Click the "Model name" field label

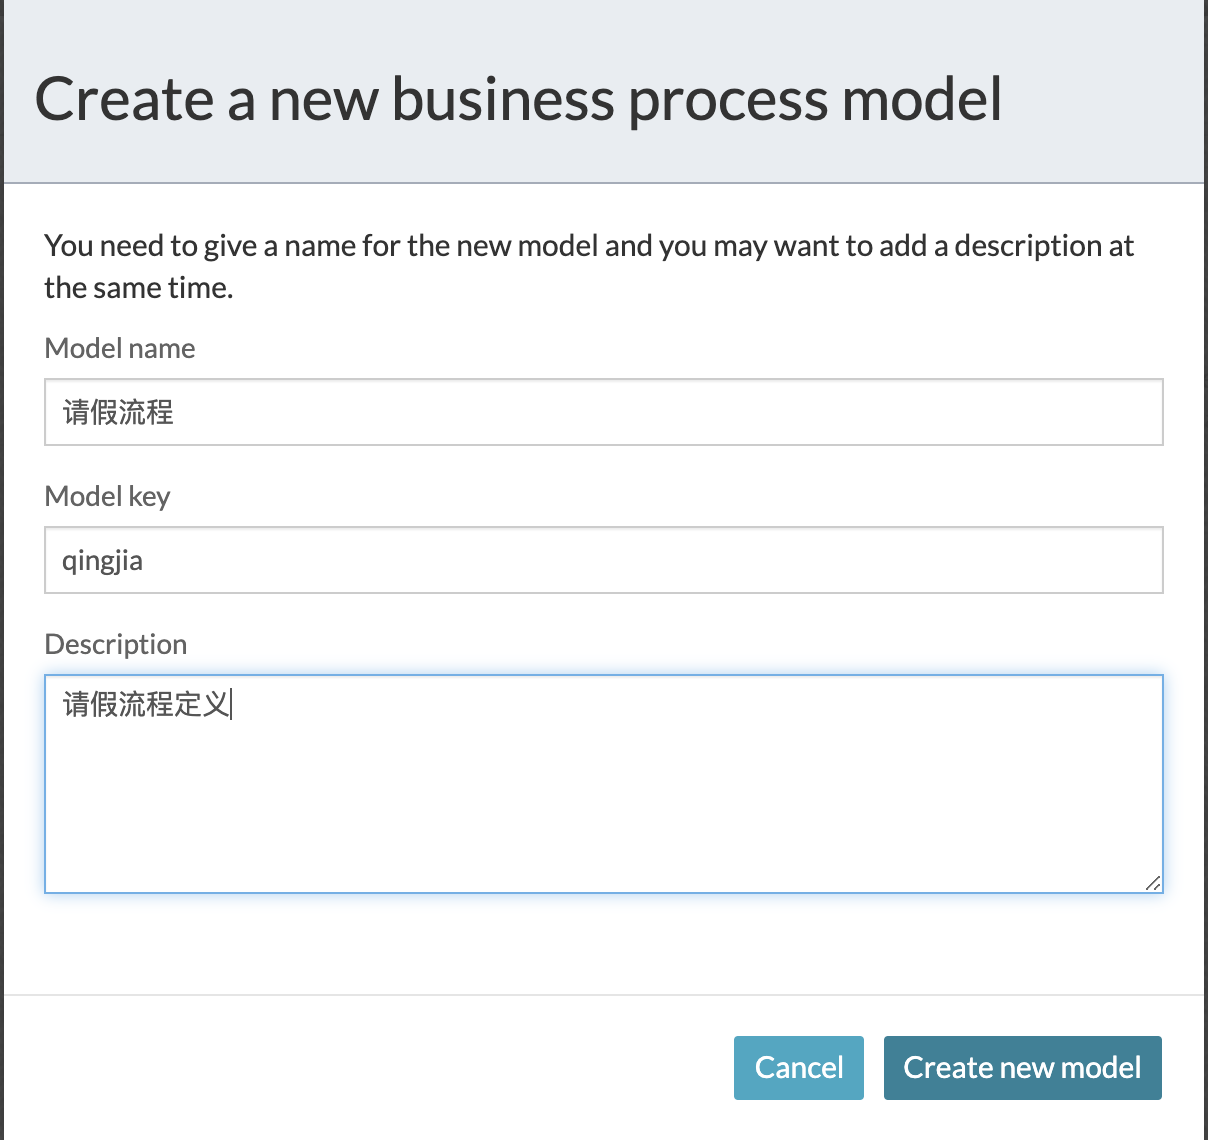[120, 348]
